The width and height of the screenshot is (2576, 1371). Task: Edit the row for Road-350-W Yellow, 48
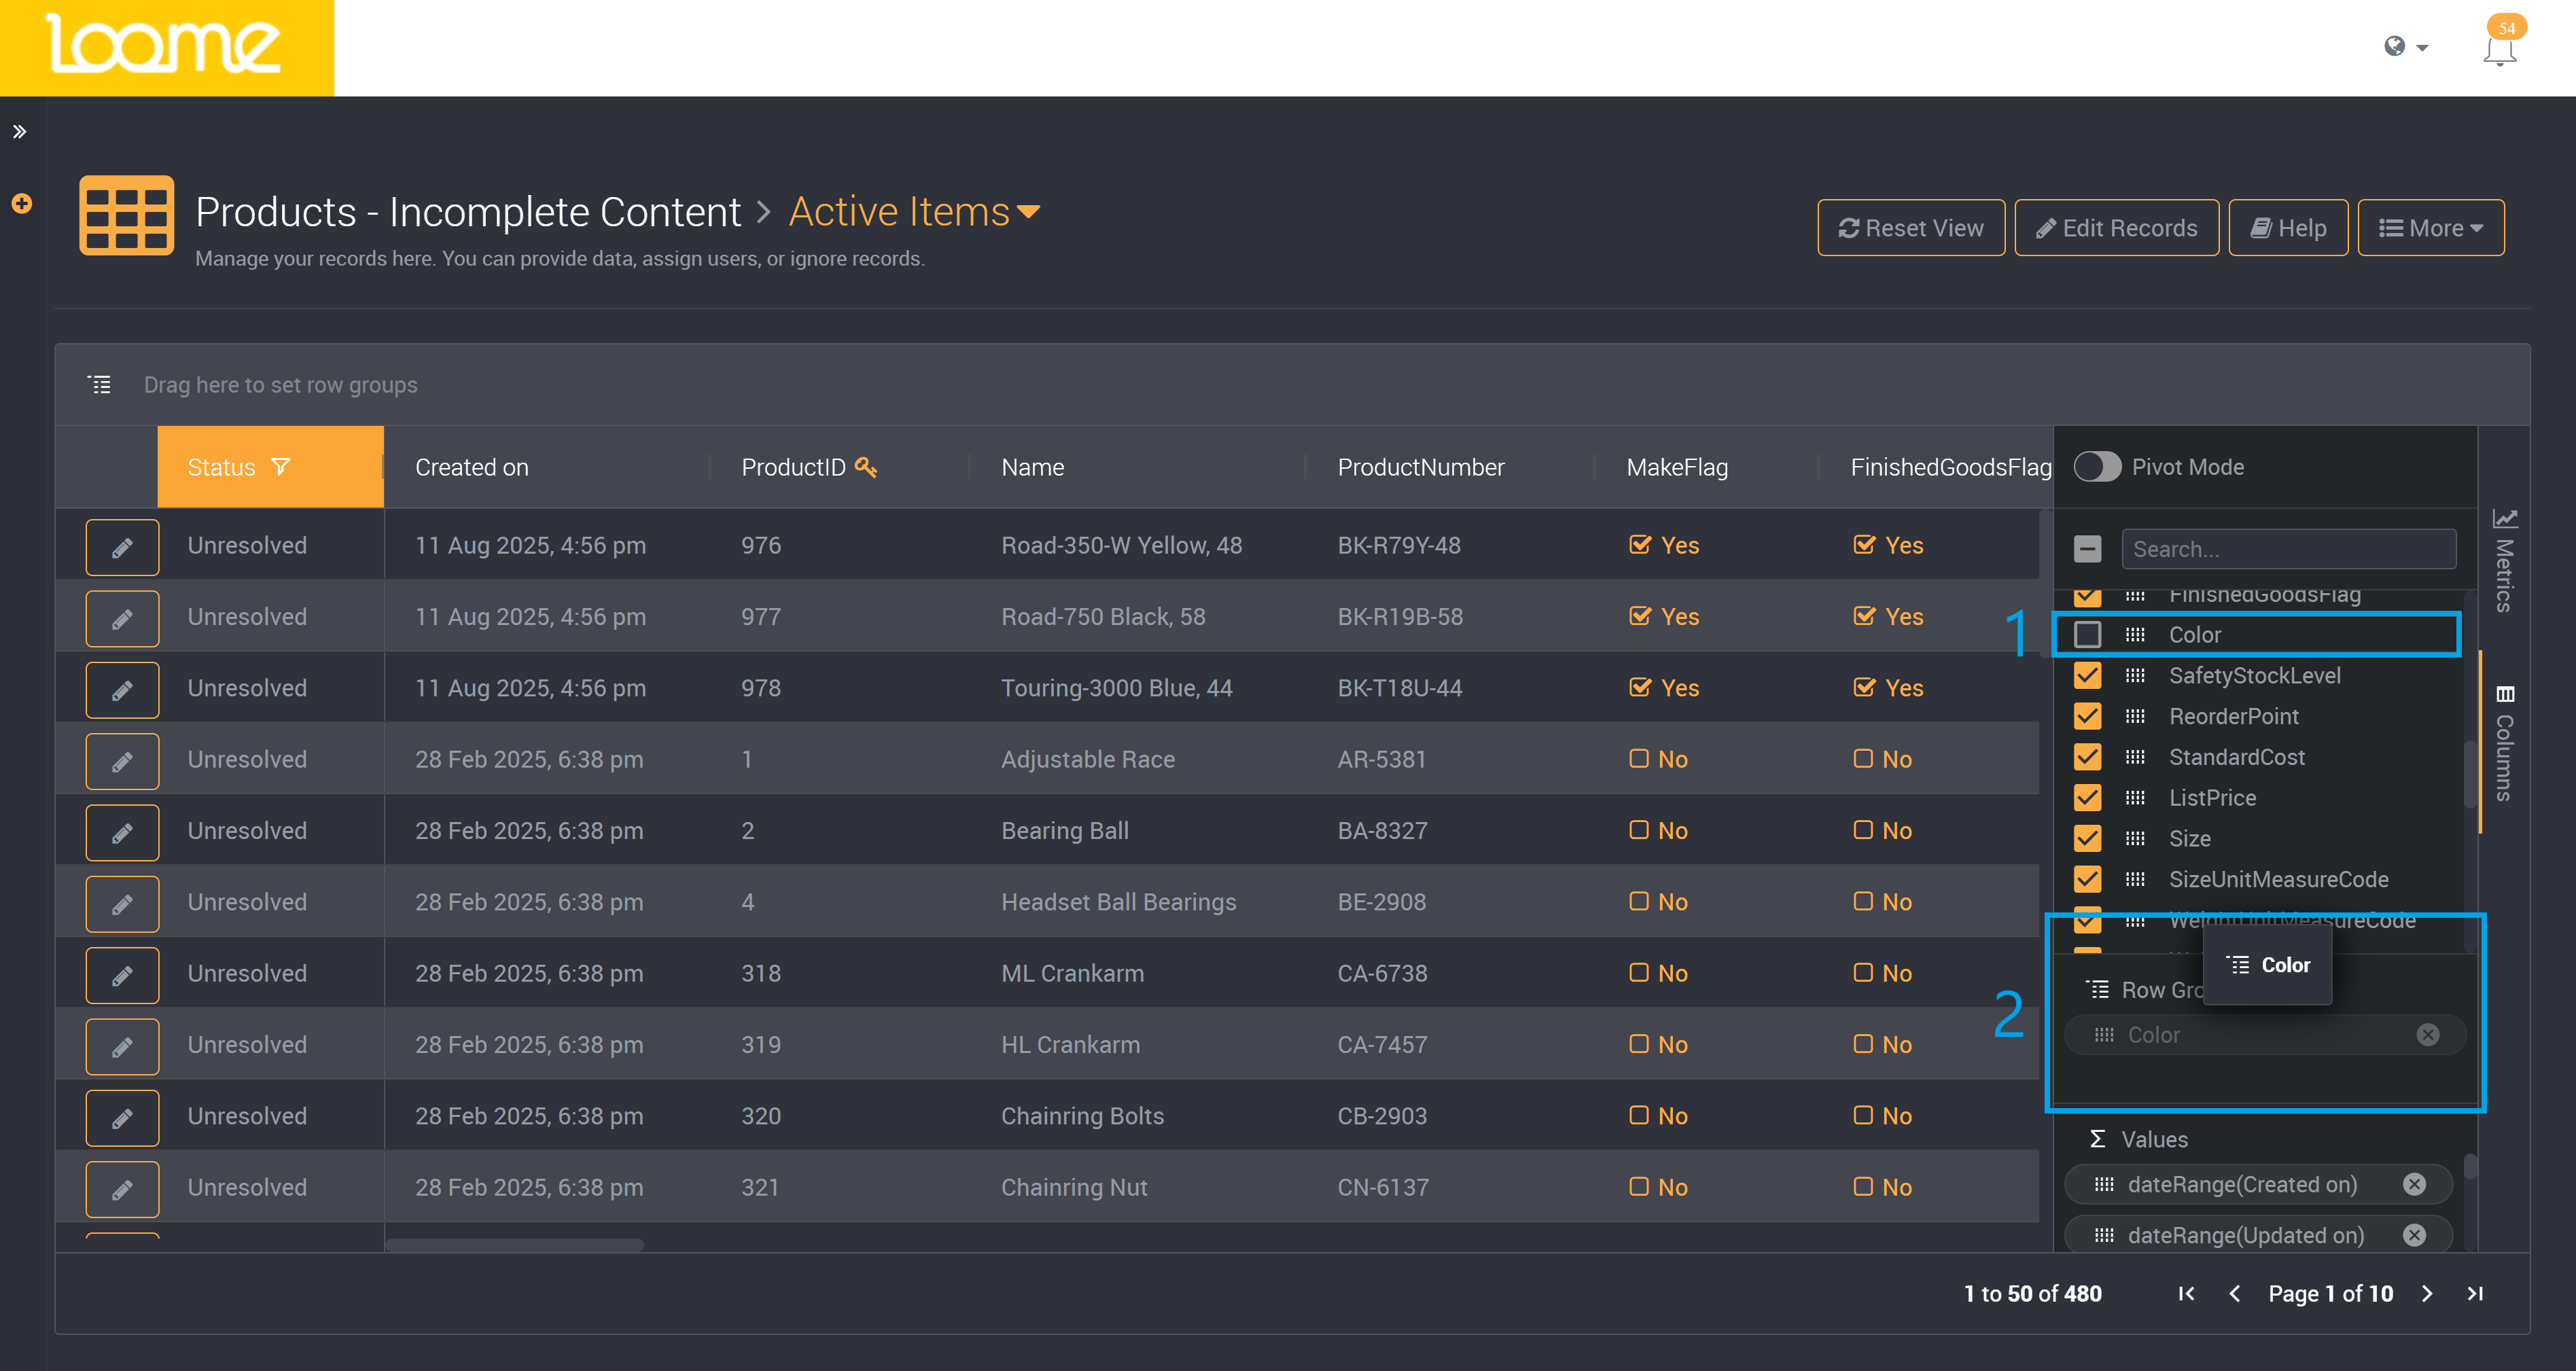(122, 547)
